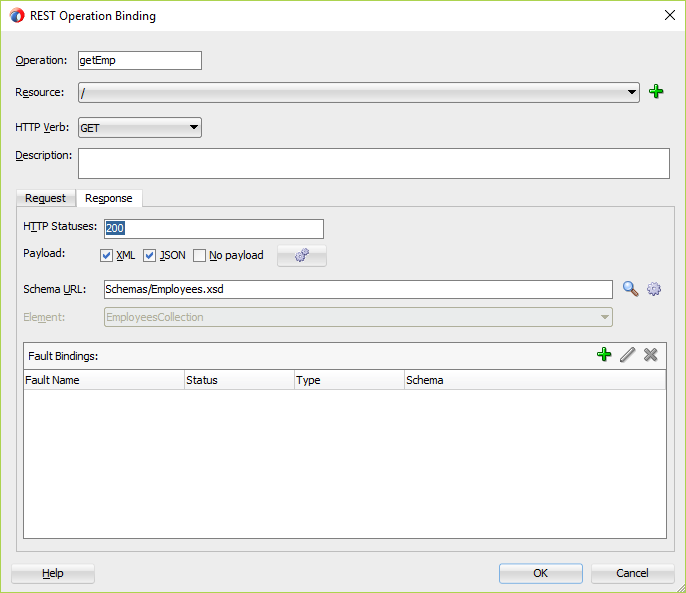The height and width of the screenshot is (593, 686).
Task: Click the green plus icon next to Resource
Action: pos(656,91)
